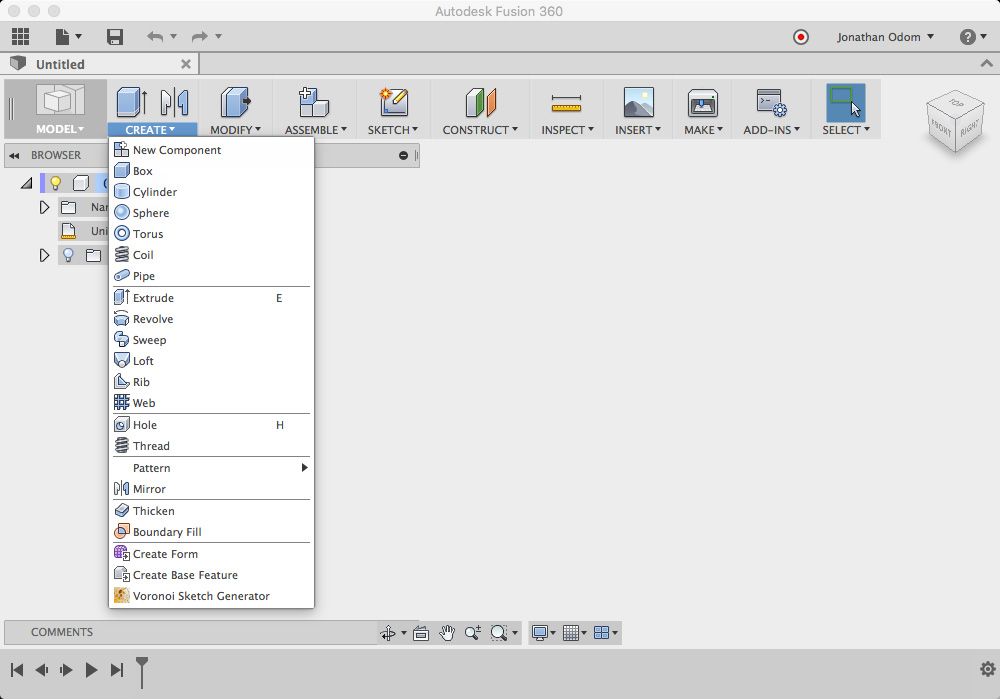Close the Untitled document tab
Viewport: 1000px width, 699px height.
coord(186,64)
